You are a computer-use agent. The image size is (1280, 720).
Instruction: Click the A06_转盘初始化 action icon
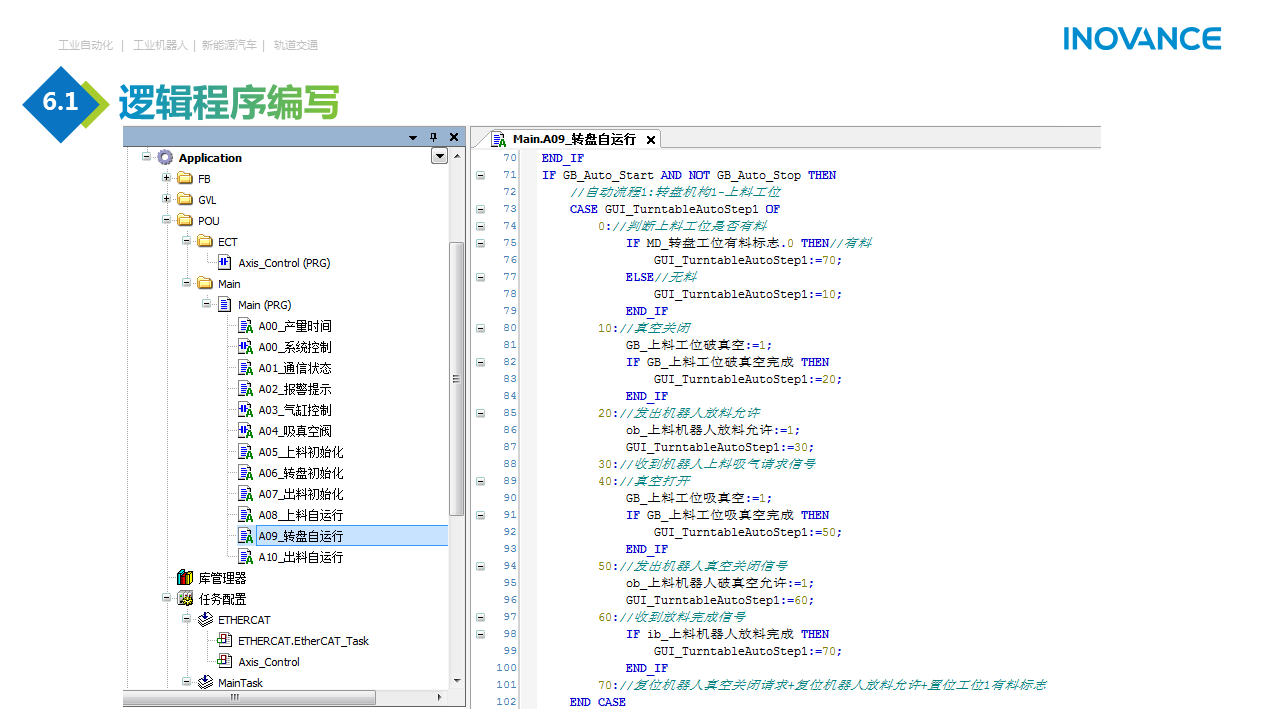245,472
